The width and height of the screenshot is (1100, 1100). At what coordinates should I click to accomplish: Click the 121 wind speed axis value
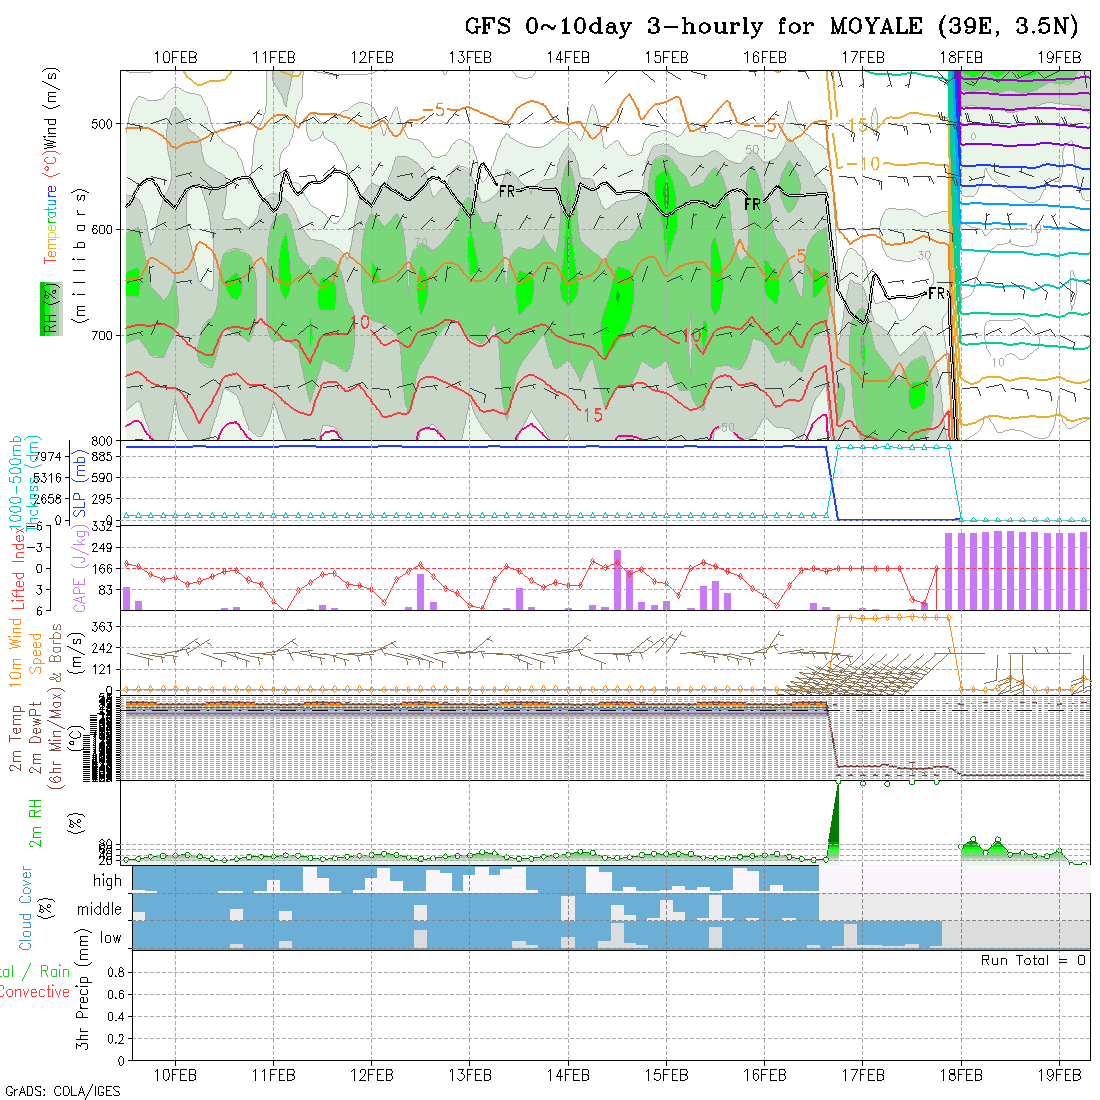tap(102, 669)
